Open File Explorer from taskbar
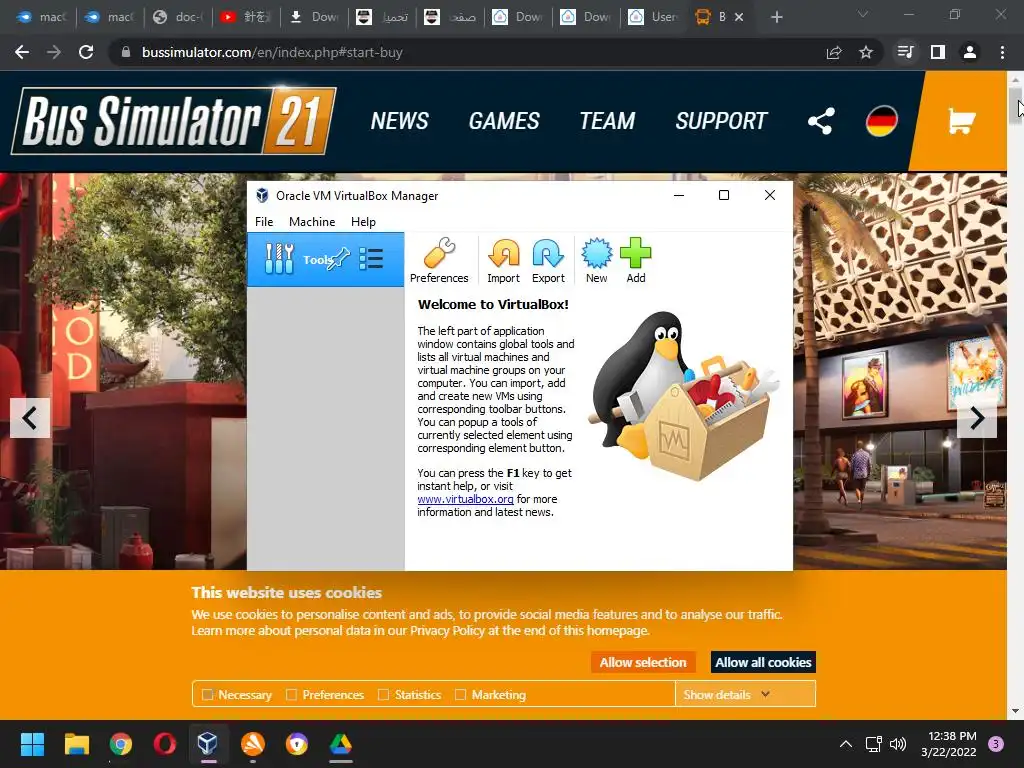Screen dimensions: 1024x768 [76, 744]
